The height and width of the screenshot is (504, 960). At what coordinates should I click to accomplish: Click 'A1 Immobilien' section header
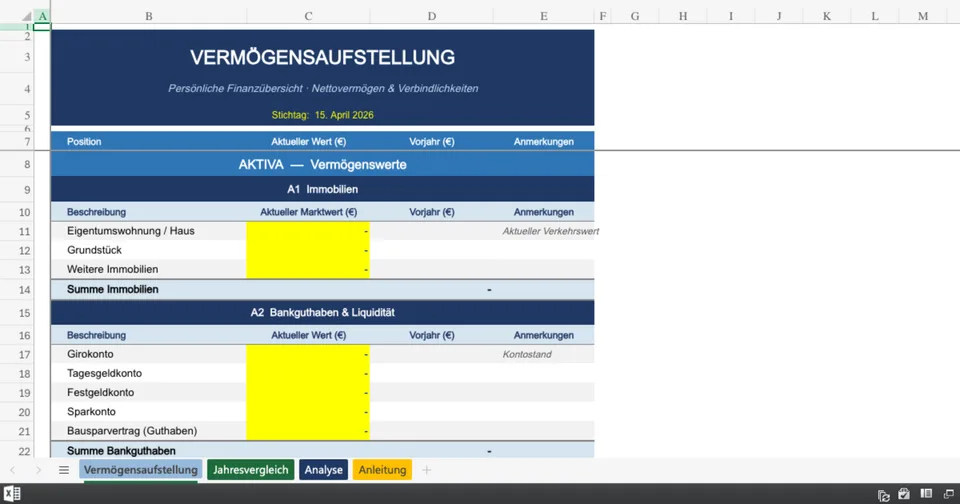(322, 189)
